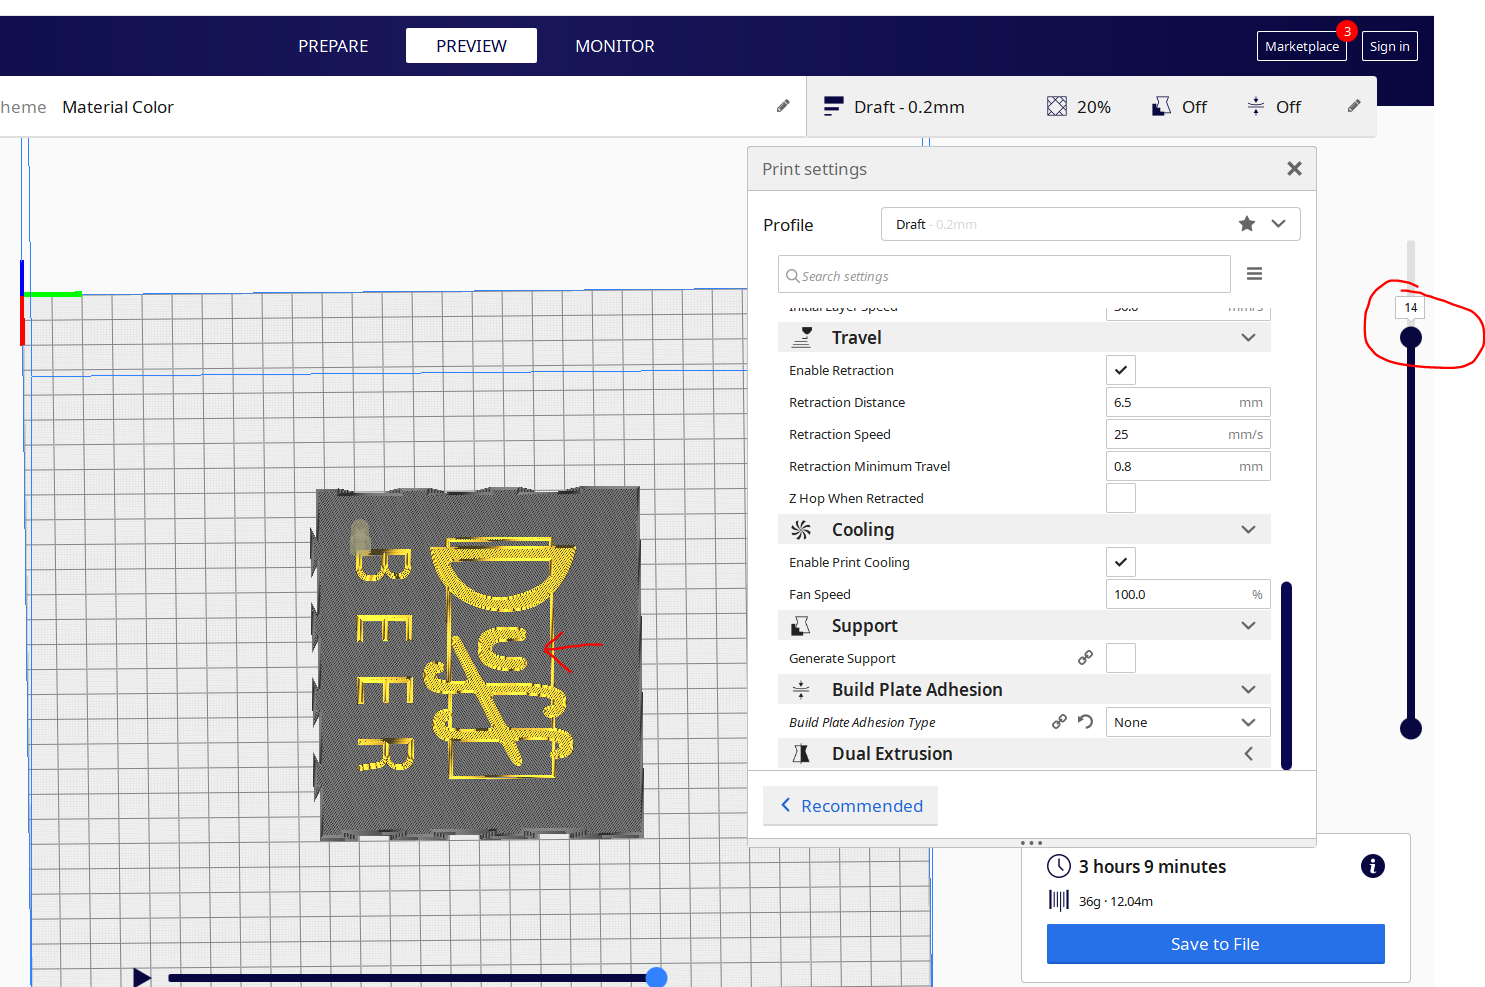
Task: Click the '3 hours 9 minutes' estimate
Action: coord(1152,867)
